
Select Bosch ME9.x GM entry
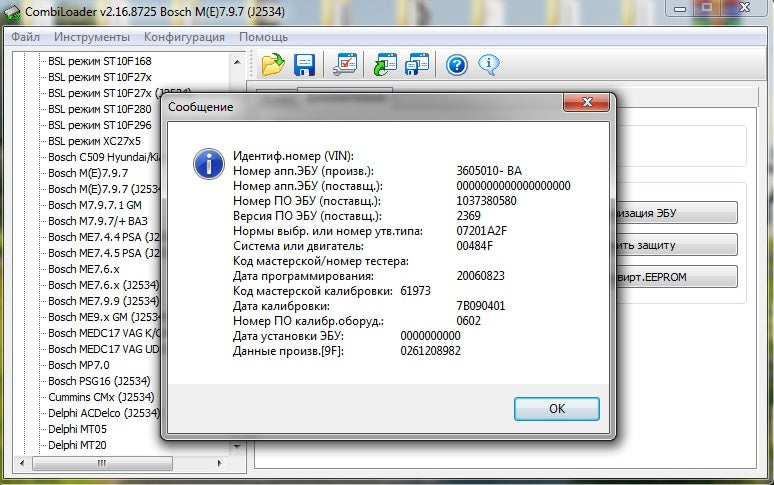pyautogui.click(x=104, y=317)
